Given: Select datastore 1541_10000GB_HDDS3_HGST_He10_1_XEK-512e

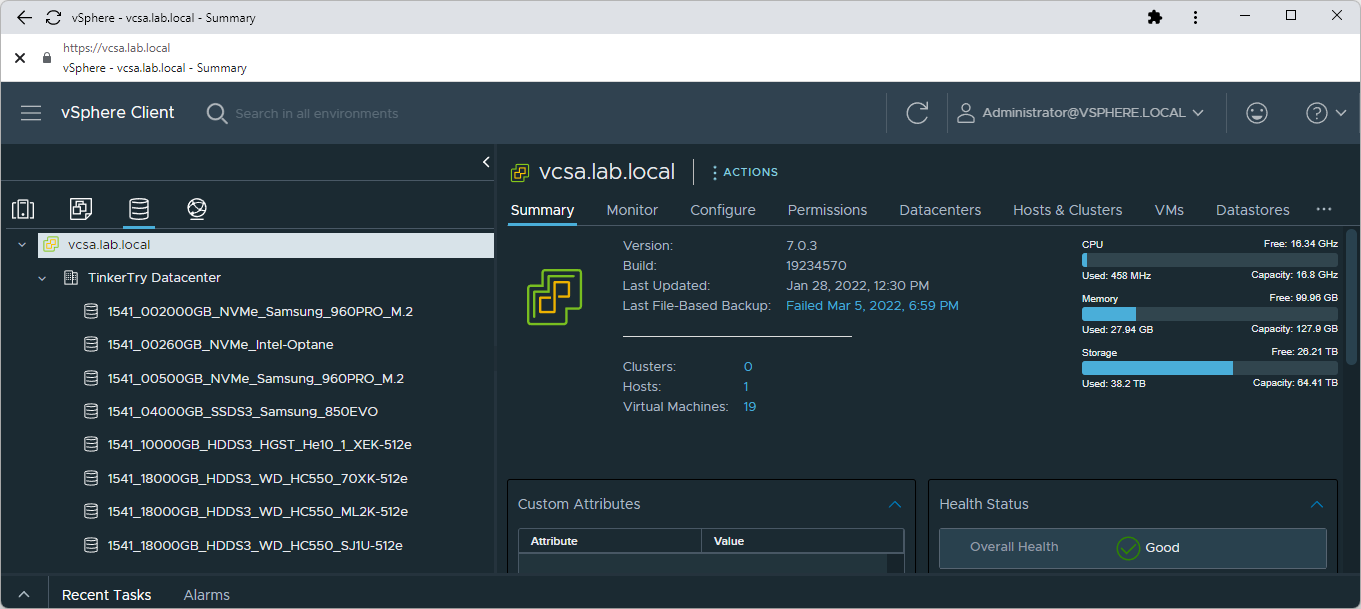Looking at the screenshot, I should [x=260, y=445].
